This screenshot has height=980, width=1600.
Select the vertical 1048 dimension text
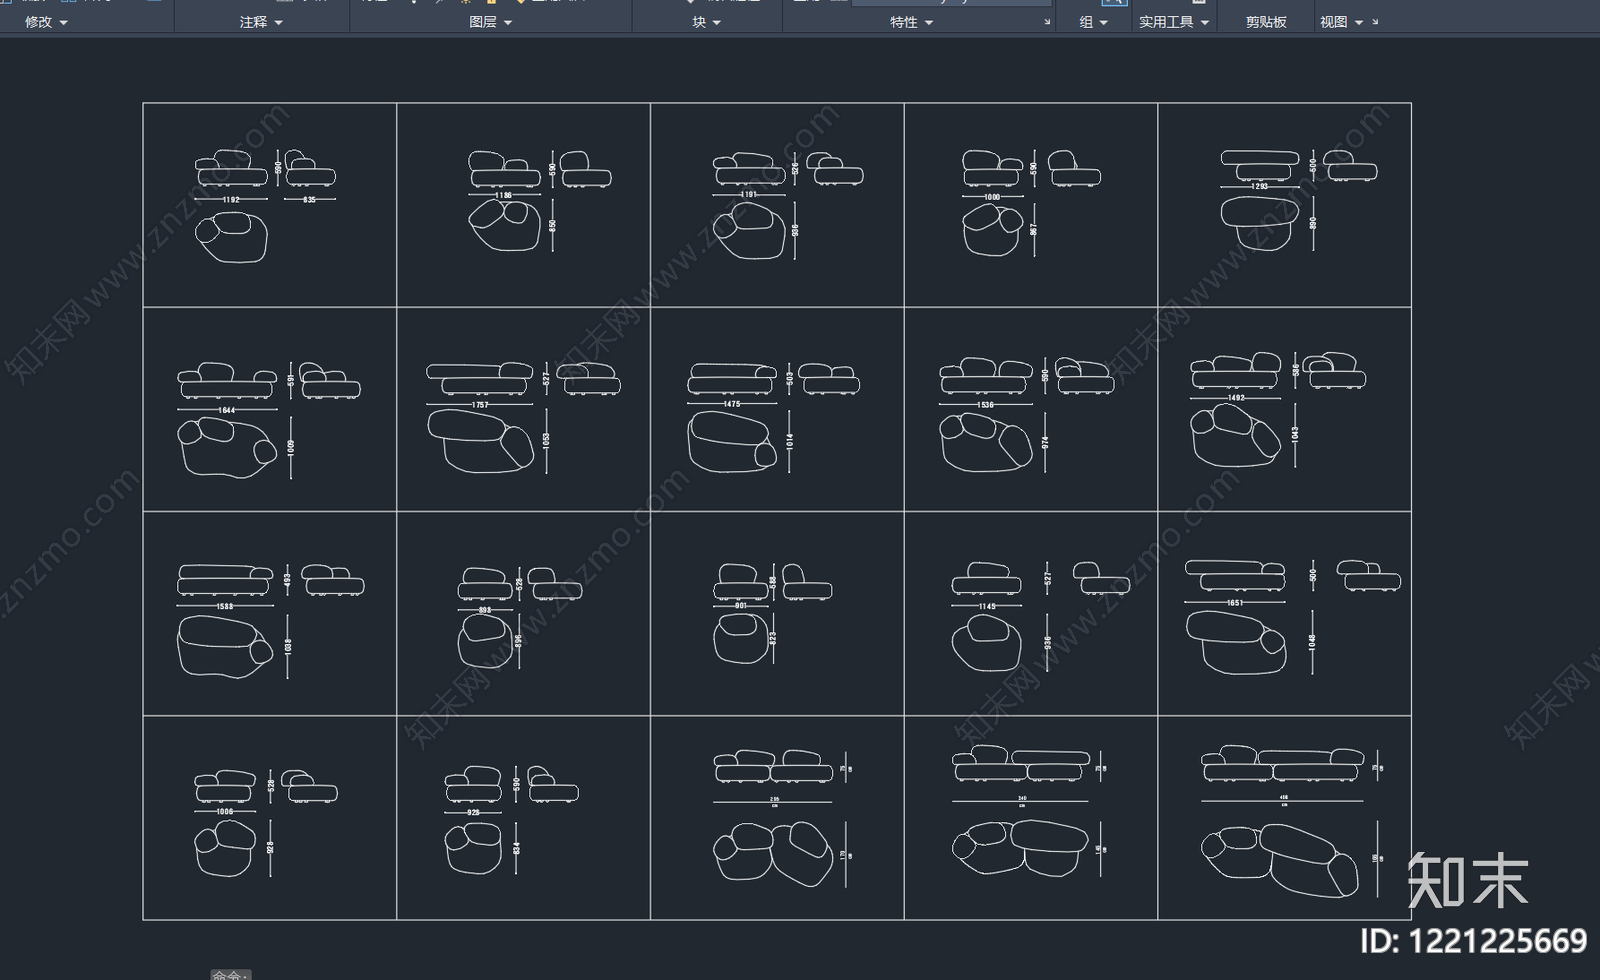[x=1312, y=642]
